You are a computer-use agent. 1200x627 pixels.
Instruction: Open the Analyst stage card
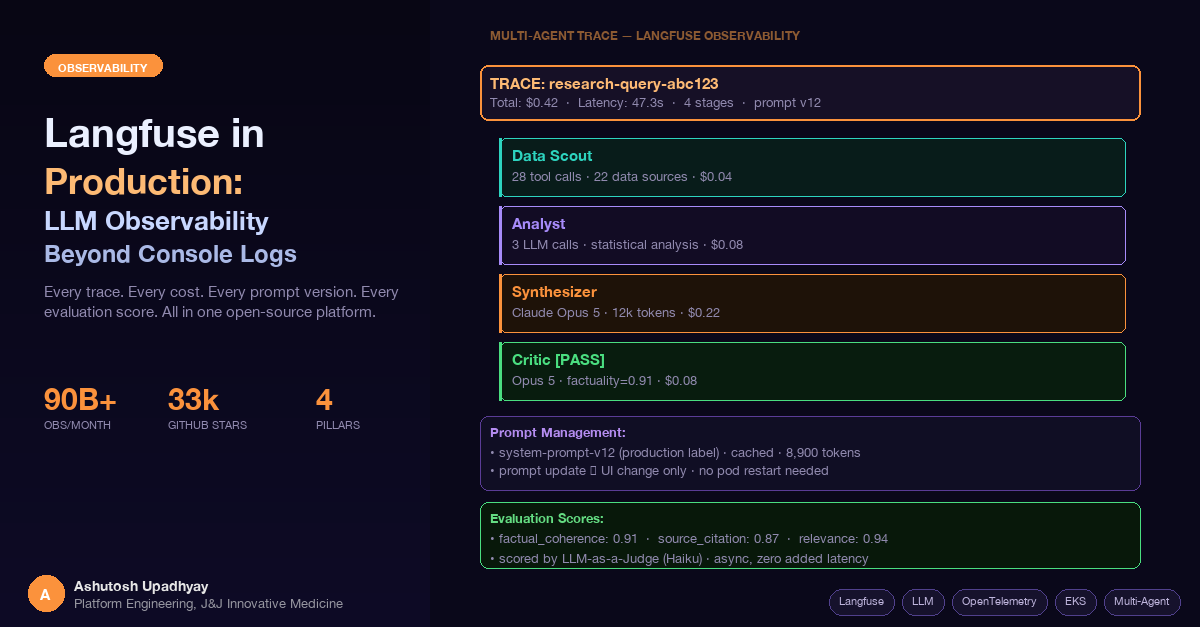click(812, 235)
